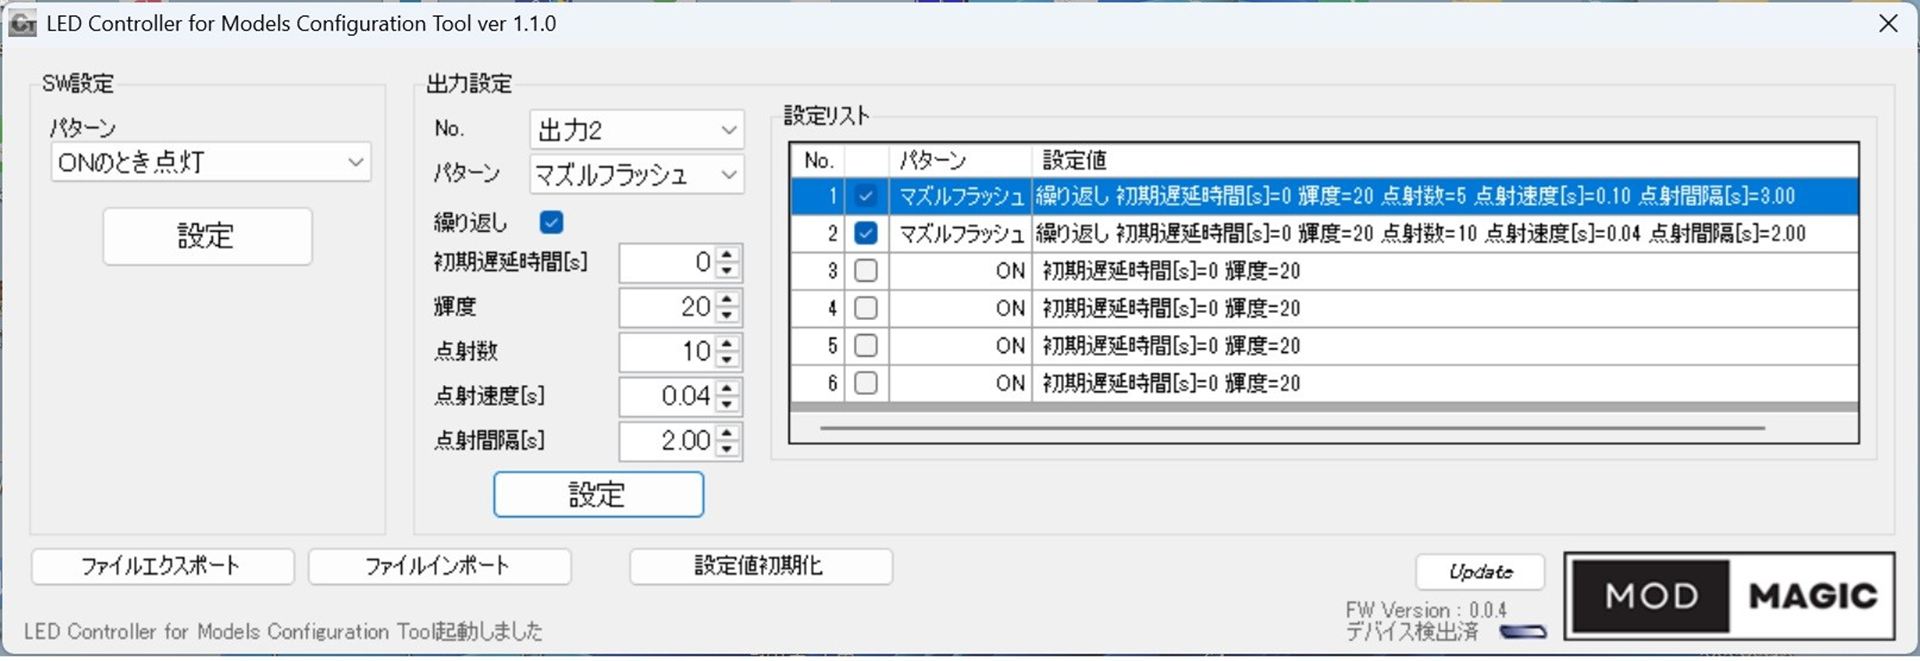Click ON pattern cell in row 4

point(960,308)
